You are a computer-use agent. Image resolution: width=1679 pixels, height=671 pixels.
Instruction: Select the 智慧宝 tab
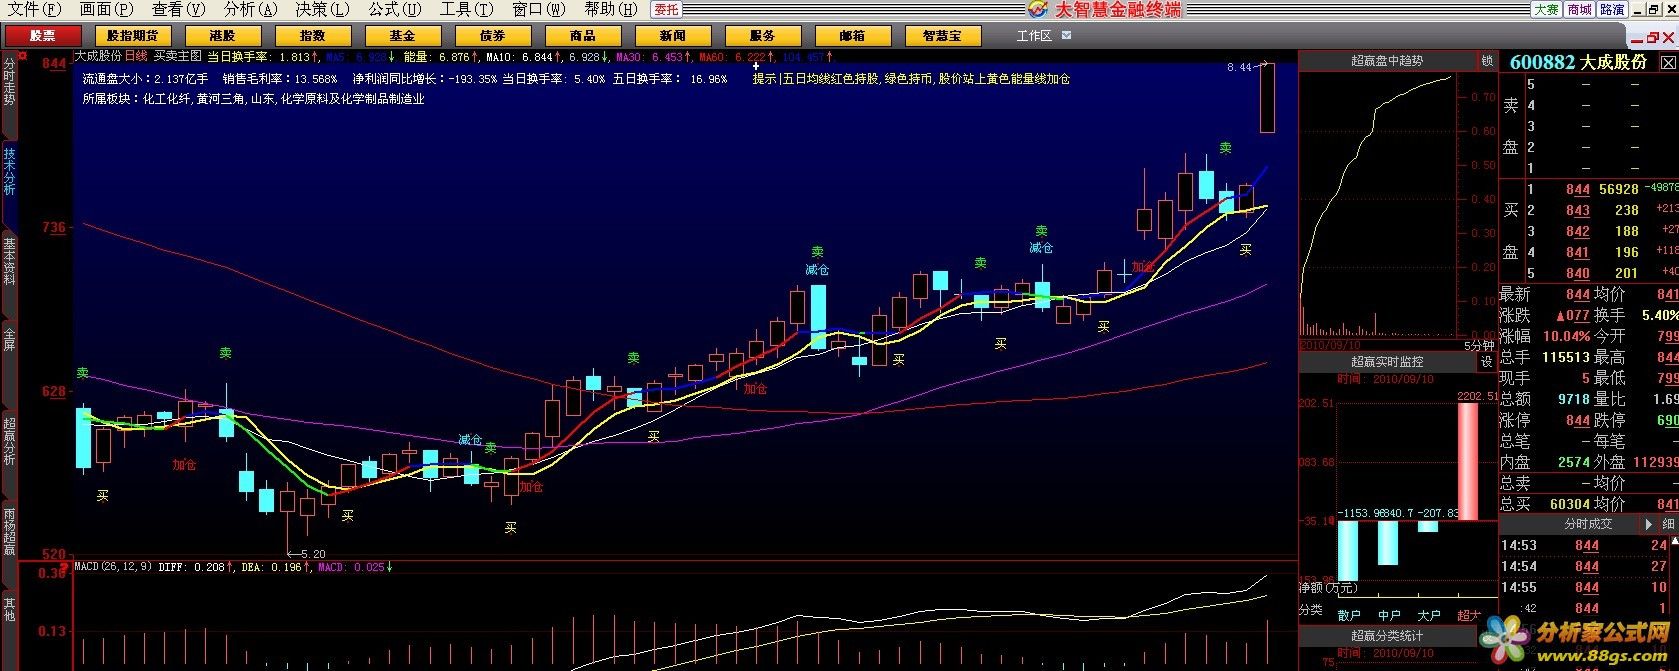click(942, 36)
